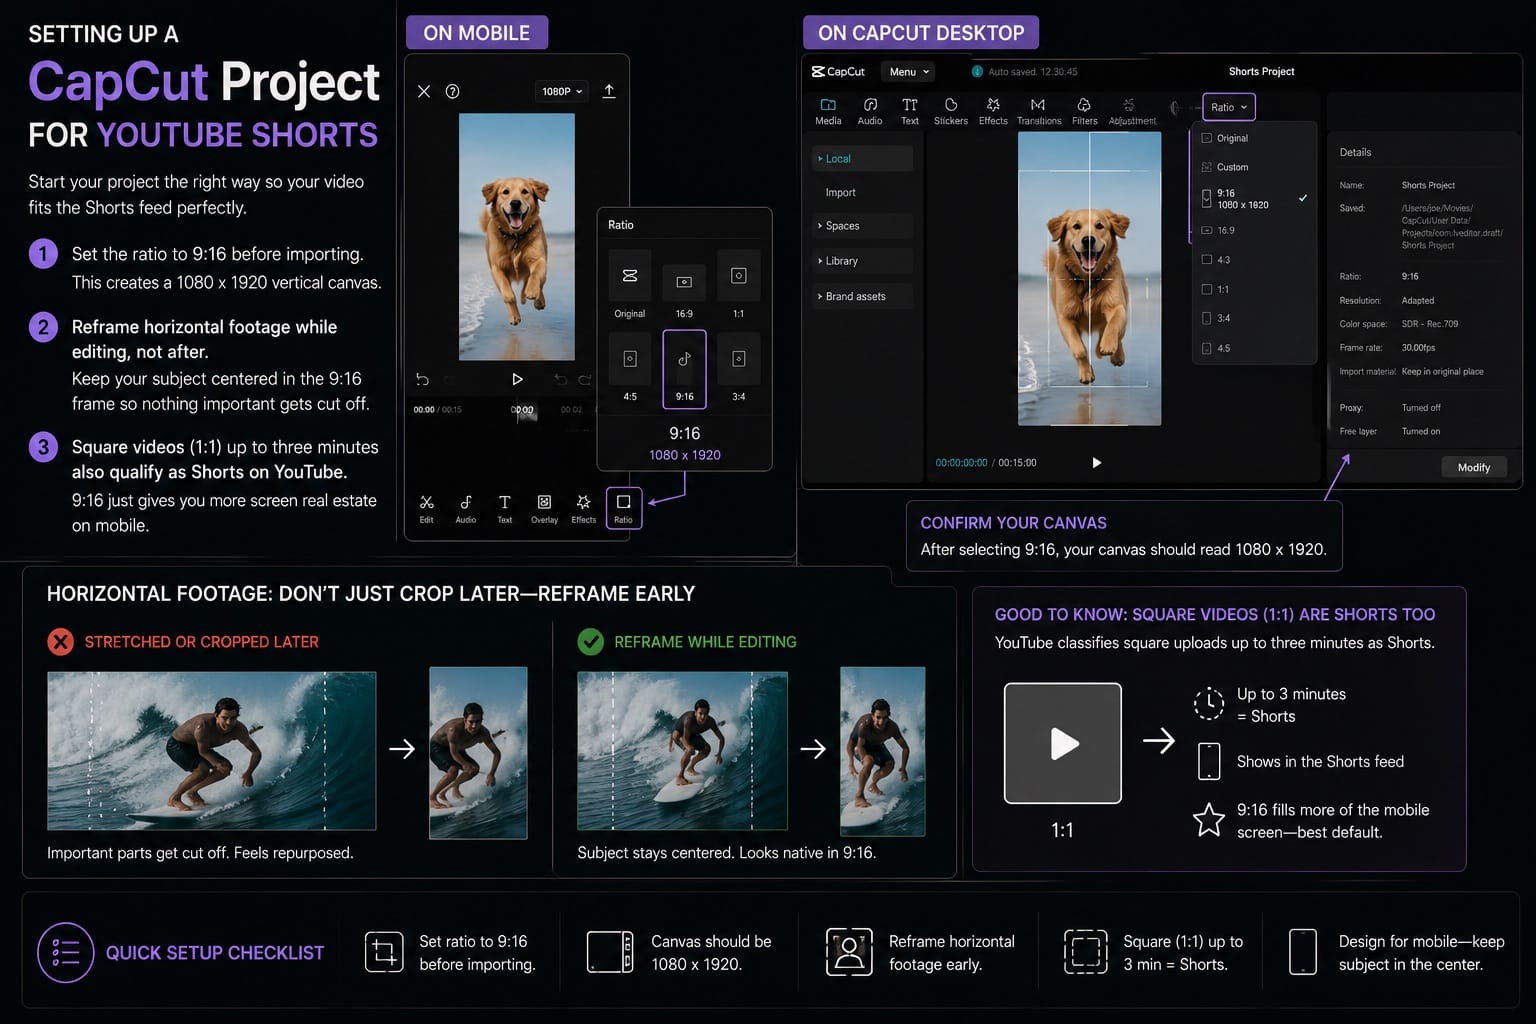The height and width of the screenshot is (1024, 1536).
Task: Switch to the desktop Audio tab
Action: [x=870, y=111]
